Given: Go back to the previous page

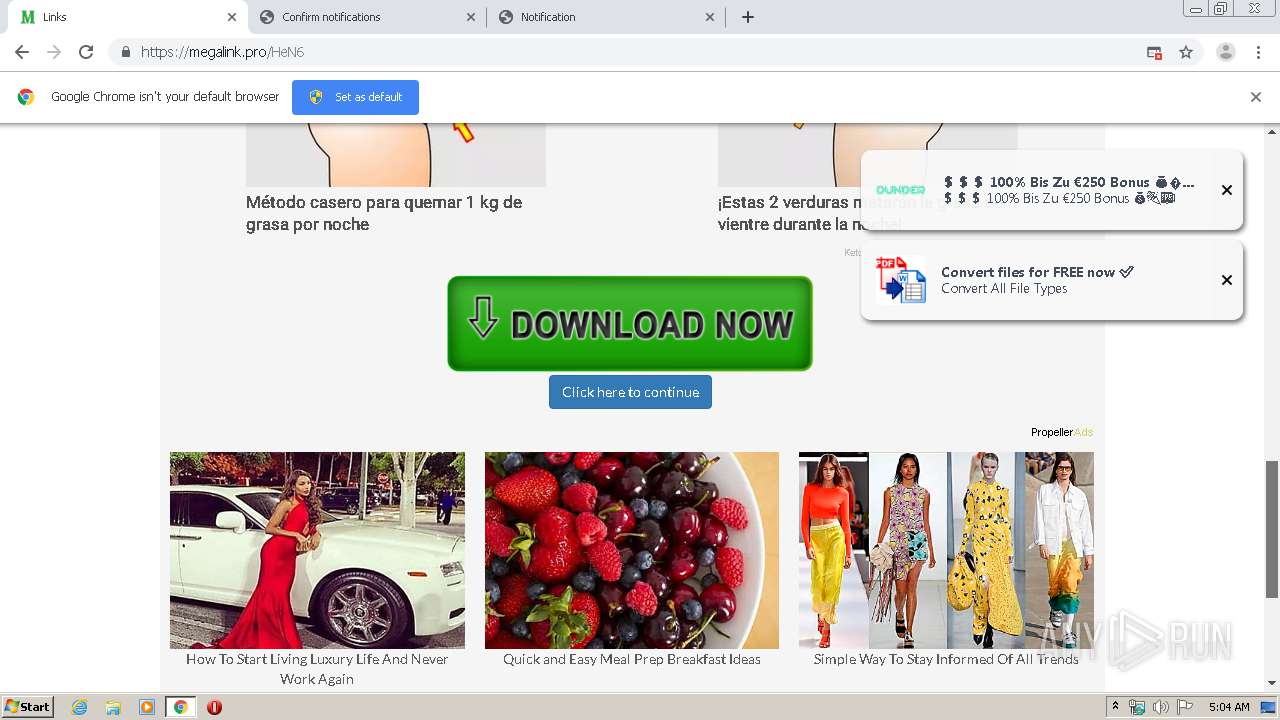Looking at the screenshot, I should click(x=22, y=52).
